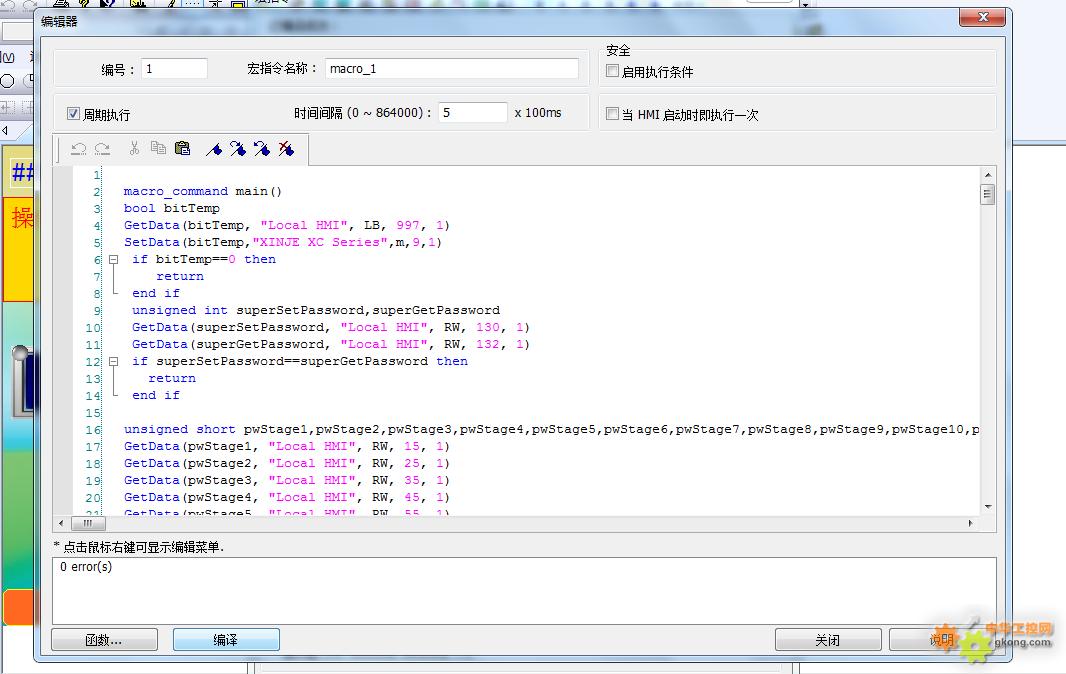The width and height of the screenshot is (1066, 674).
Task: Click the Copy icon in editor toolbar
Action: pos(158,148)
